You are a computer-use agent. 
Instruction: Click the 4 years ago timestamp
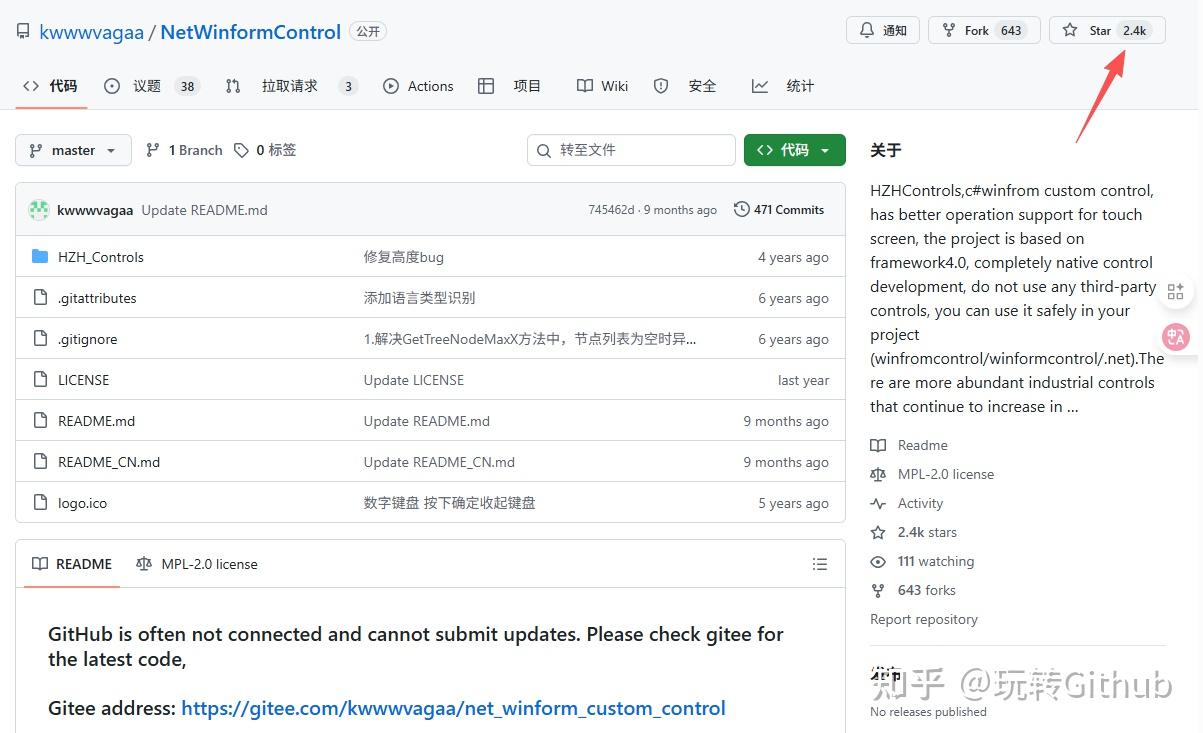coord(793,257)
